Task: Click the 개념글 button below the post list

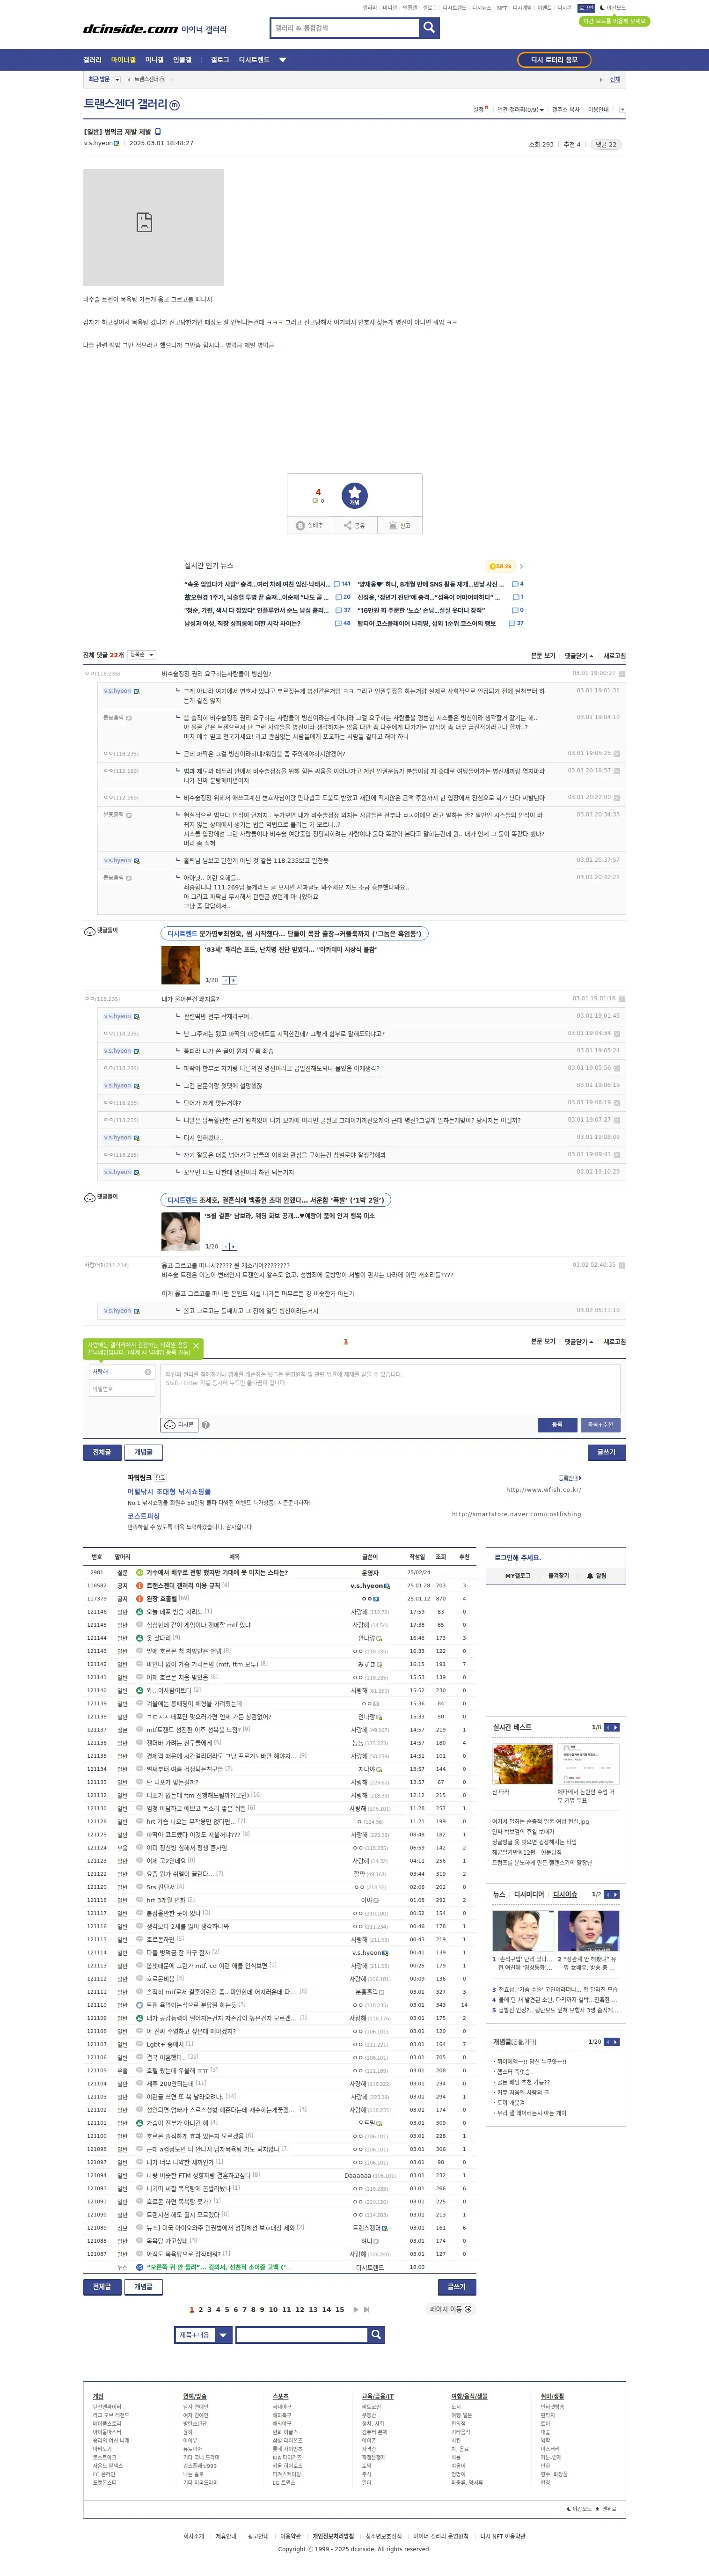Action: pyautogui.click(x=144, y=2287)
